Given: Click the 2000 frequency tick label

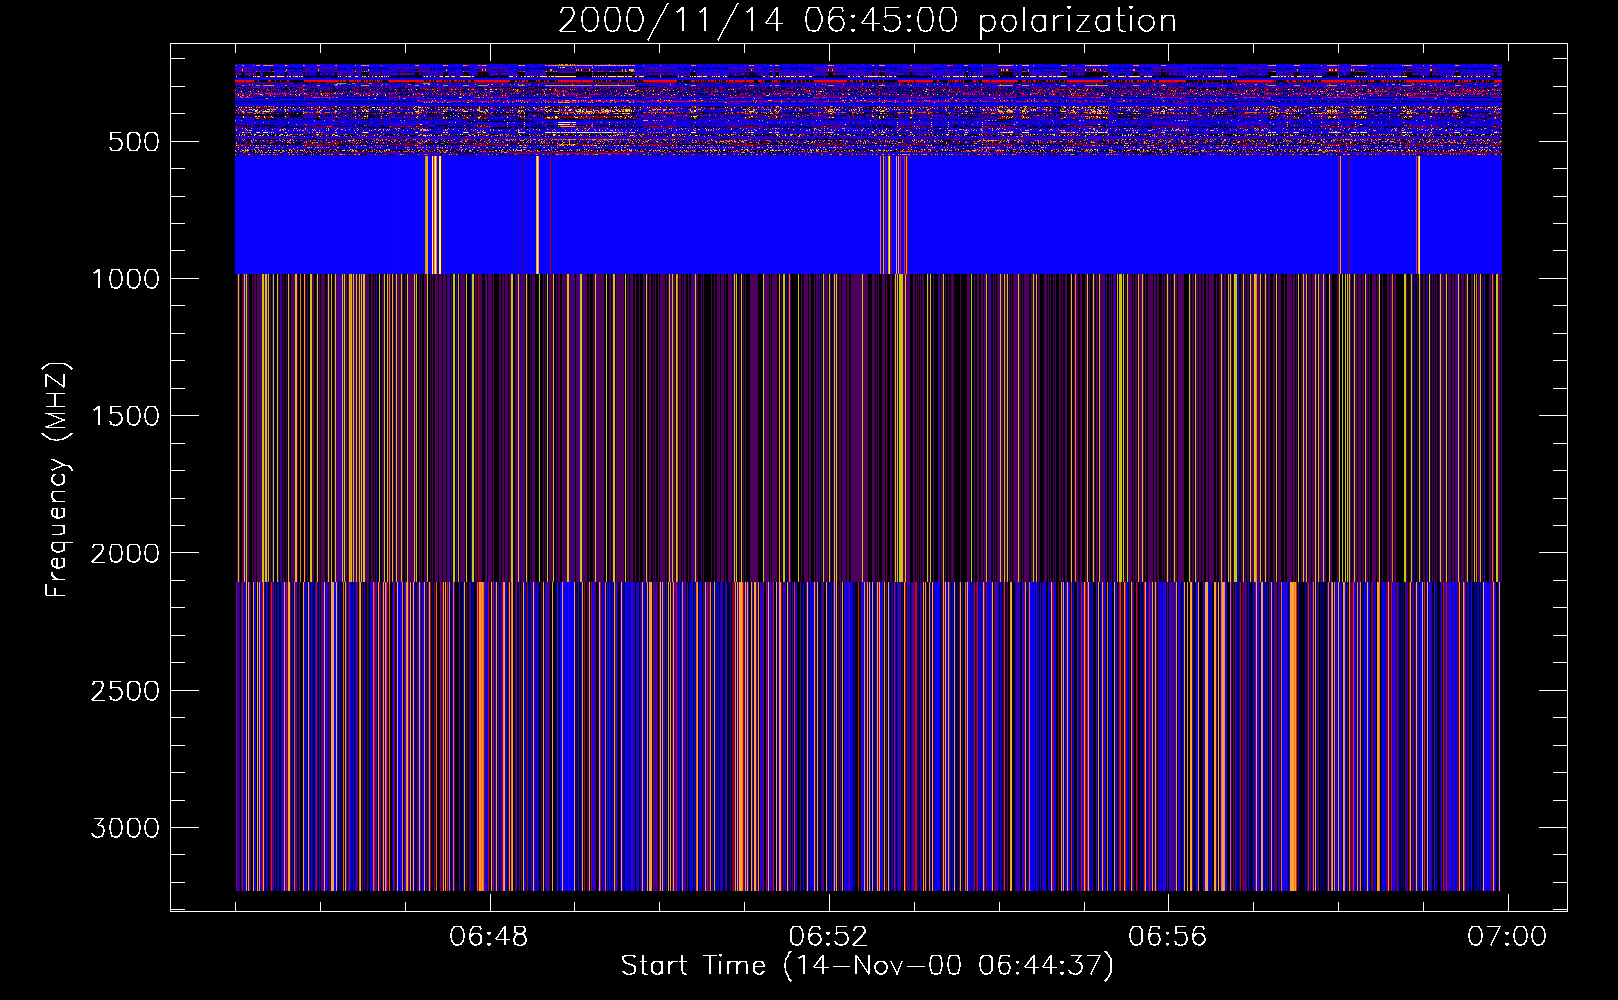Looking at the screenshot, I should tap(125, 553).
